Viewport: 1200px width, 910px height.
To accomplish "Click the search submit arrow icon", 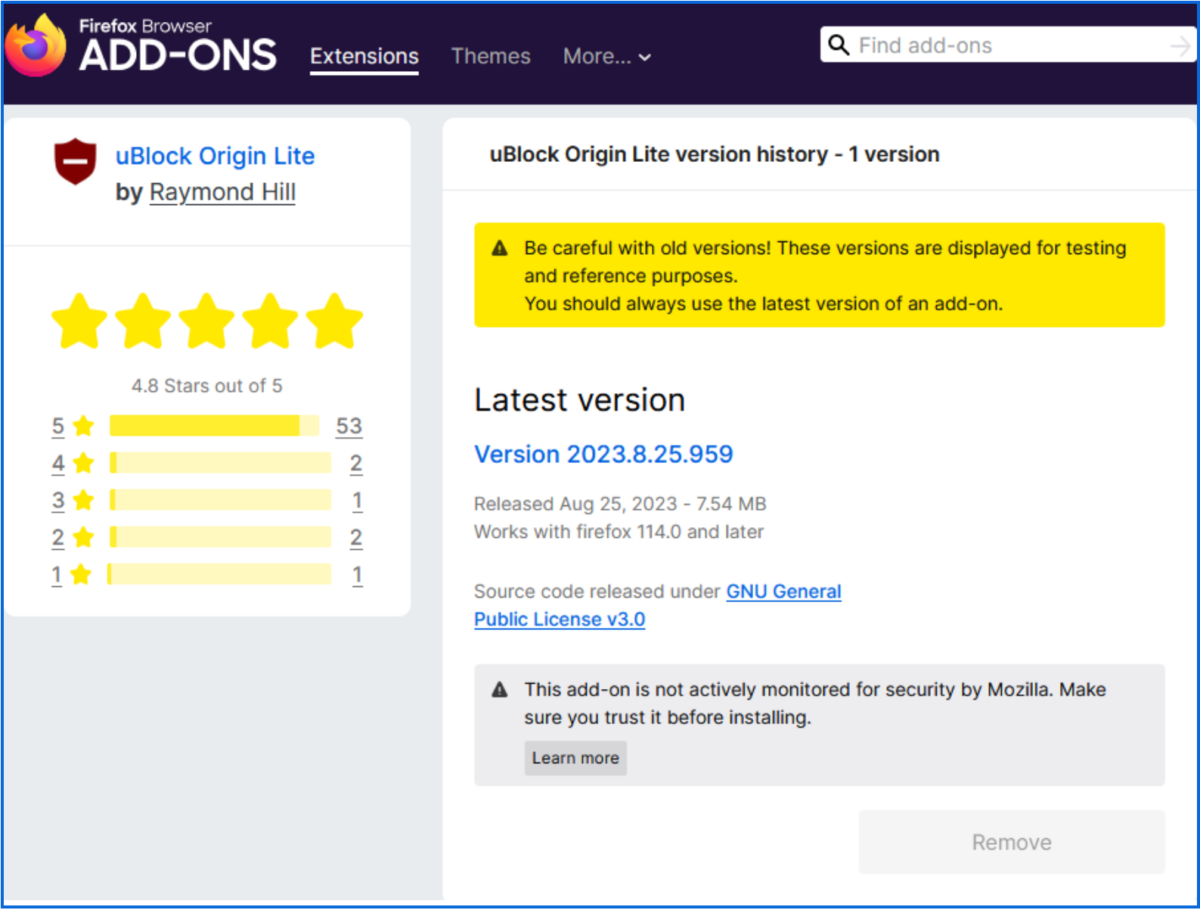I will coord(1180,45).
